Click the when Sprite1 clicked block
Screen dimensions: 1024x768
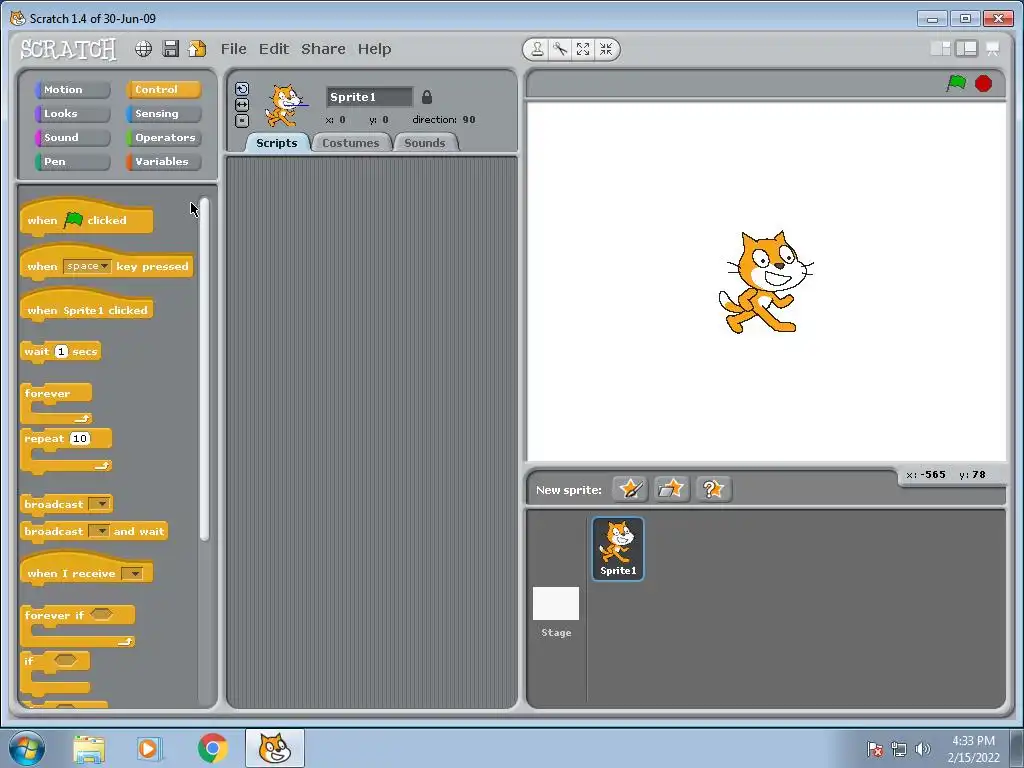[x=86, y=307]
